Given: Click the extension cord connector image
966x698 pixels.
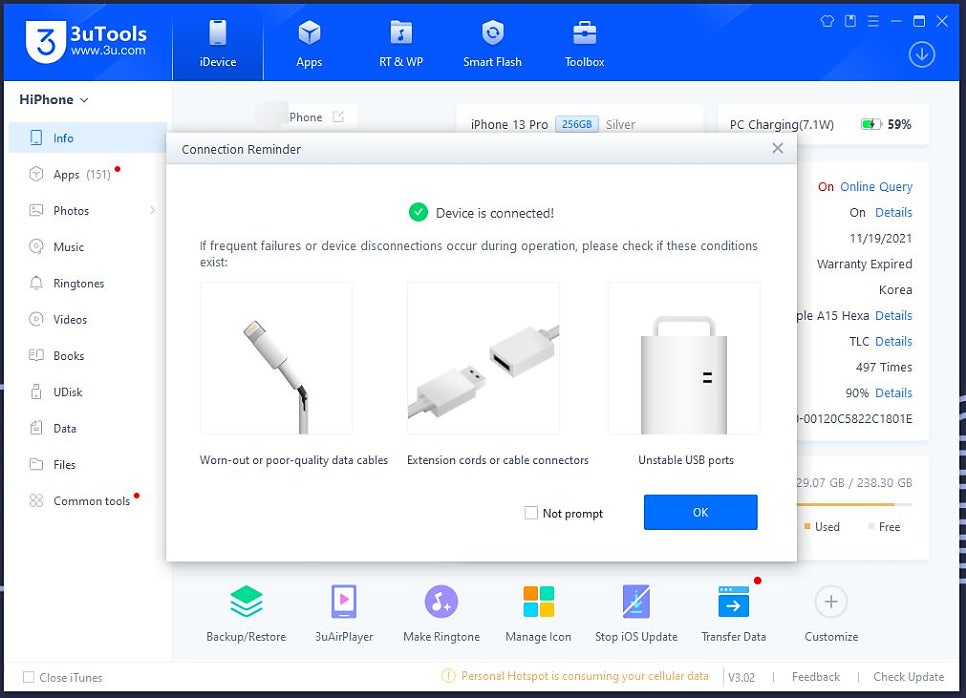Looking at the screenshot, I should click(484, 359).
